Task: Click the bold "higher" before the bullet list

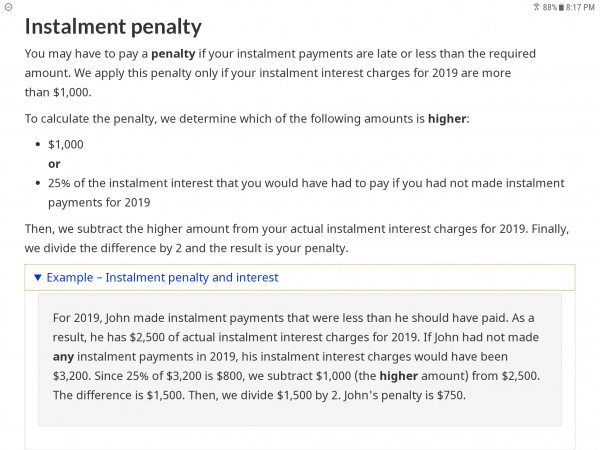Action: 447,118
